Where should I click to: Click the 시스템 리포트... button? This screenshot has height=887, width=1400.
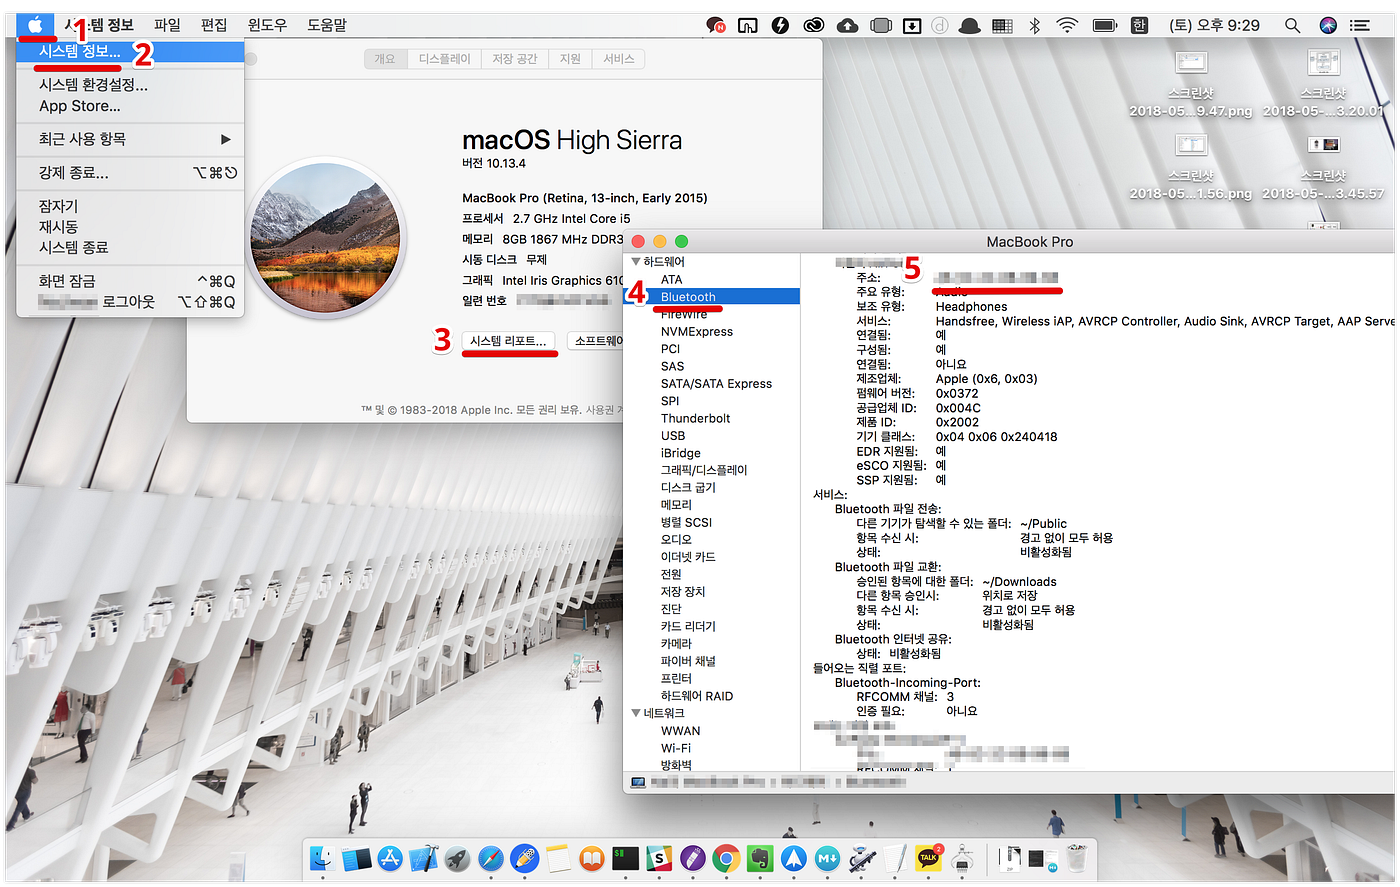508,341
